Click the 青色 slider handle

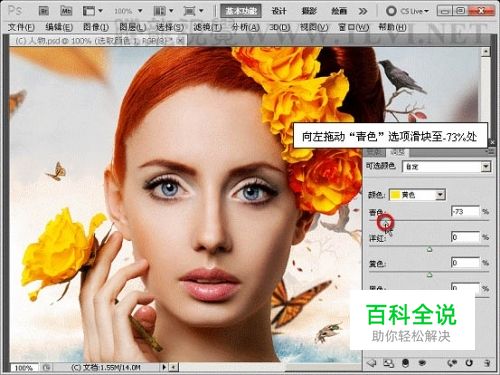(x=385, y=222)
